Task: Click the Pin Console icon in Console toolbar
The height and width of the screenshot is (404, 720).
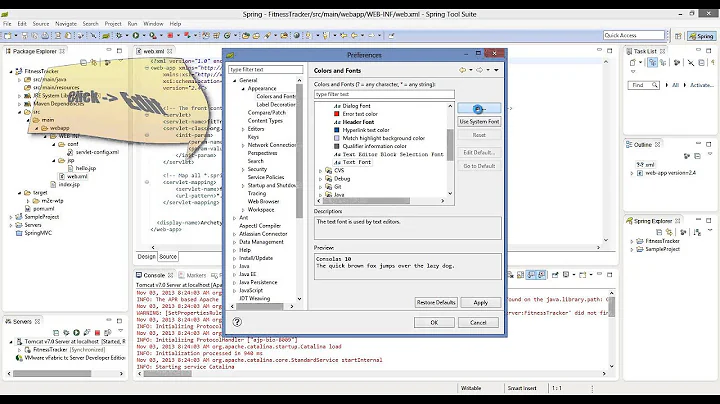Action: pos(555,275)
